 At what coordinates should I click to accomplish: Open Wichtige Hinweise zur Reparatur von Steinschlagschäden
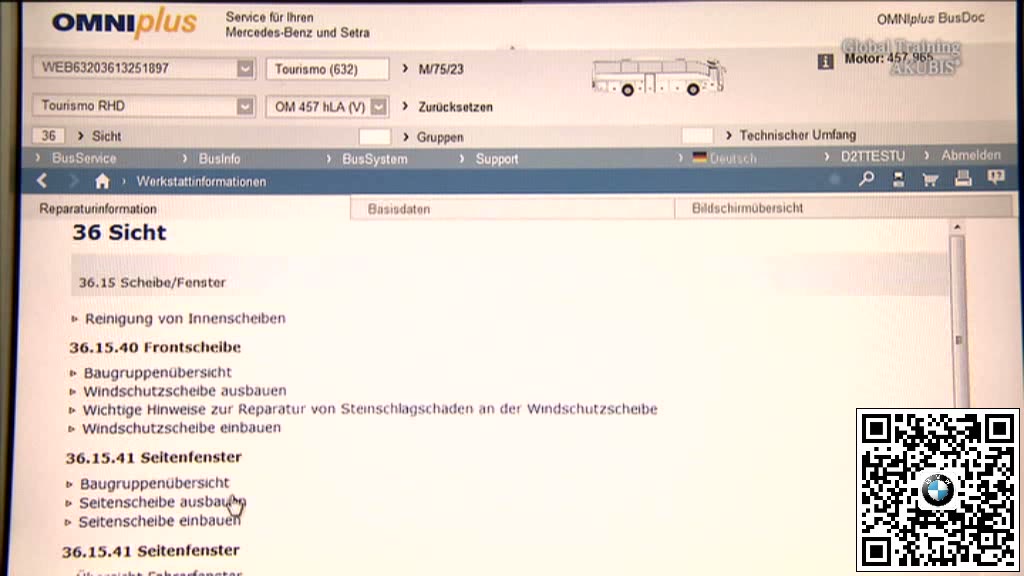[370, 409]
